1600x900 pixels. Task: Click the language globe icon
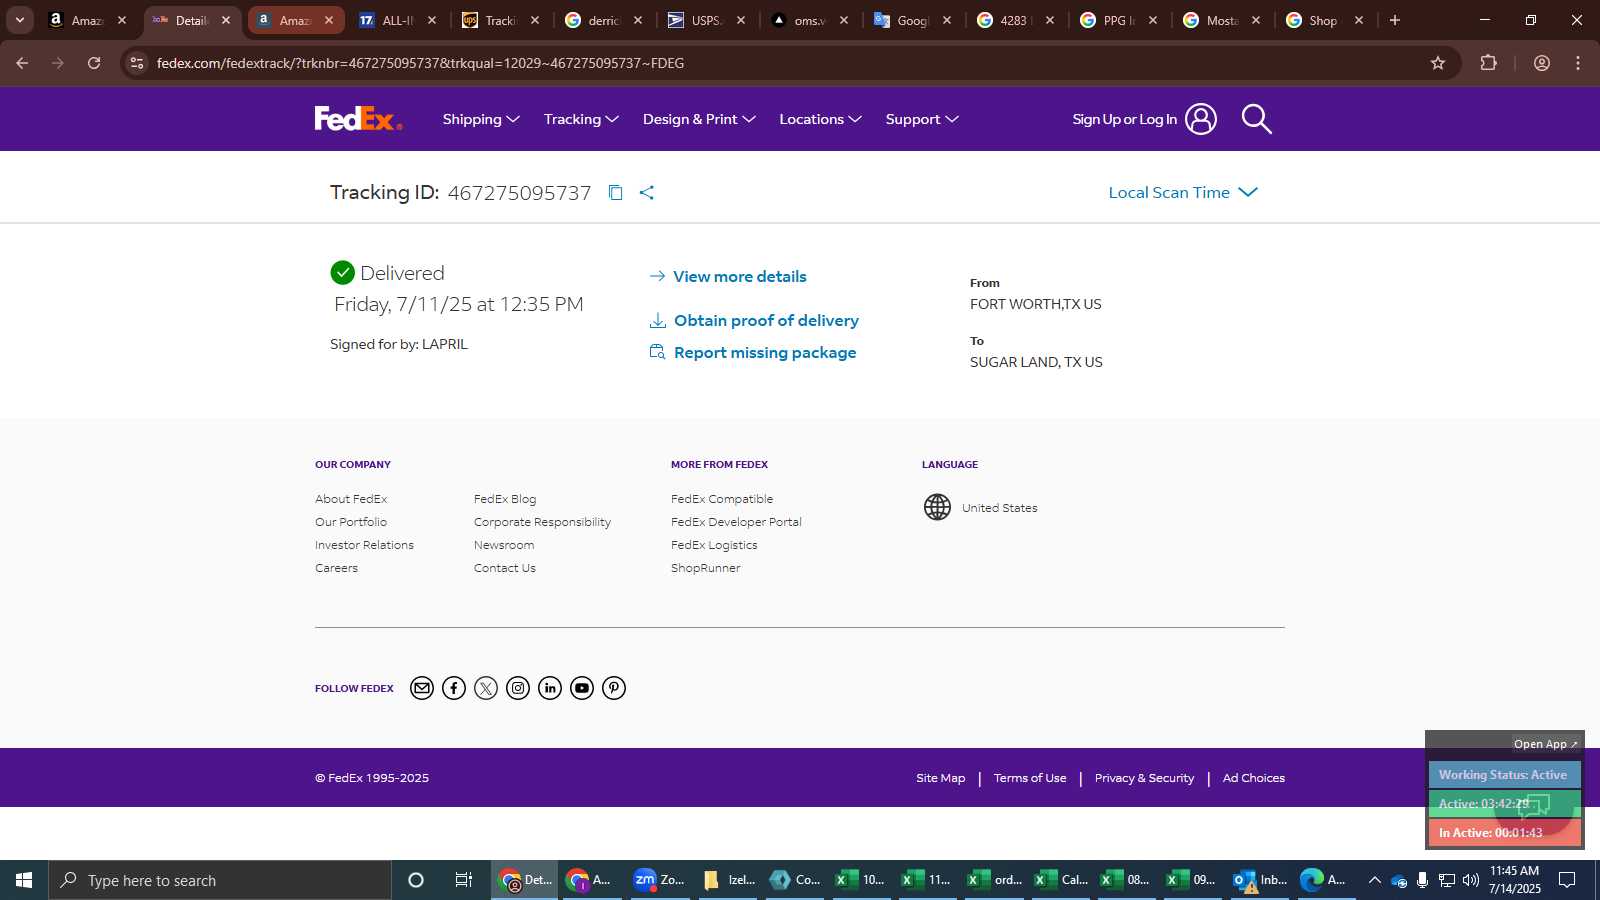click(x=937, y=507)
